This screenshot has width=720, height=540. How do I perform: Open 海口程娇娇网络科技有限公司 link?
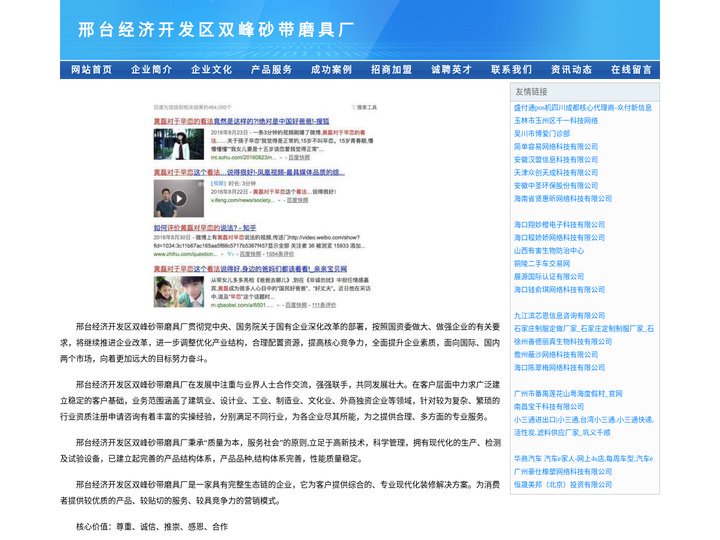(559, 238)
